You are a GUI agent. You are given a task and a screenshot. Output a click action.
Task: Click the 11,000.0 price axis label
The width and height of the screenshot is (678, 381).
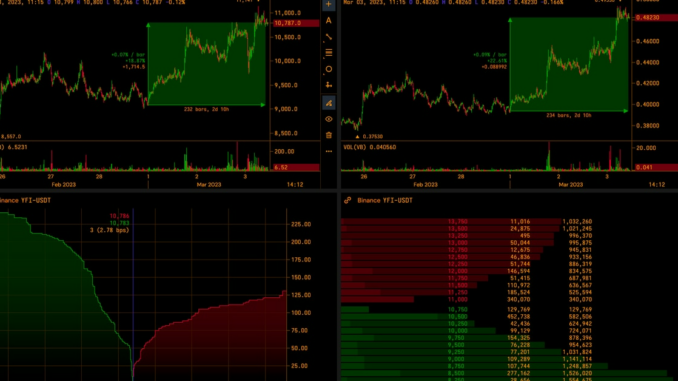coord(287,13)
